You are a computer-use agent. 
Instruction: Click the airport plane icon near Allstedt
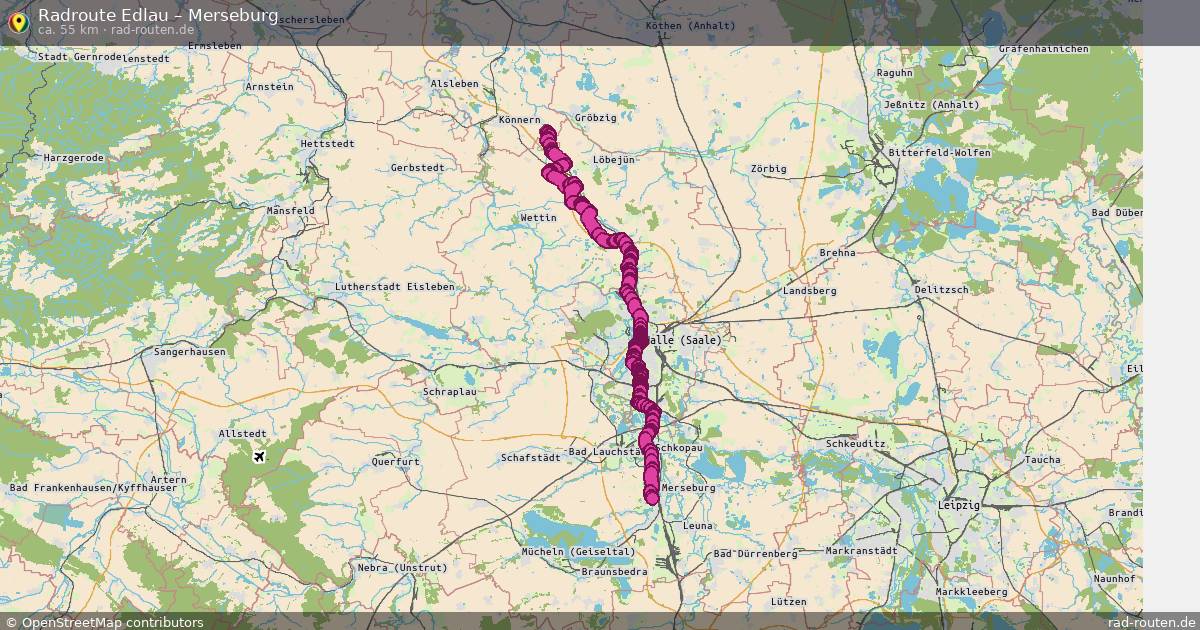pyautogui.click(x=260, y=457)
